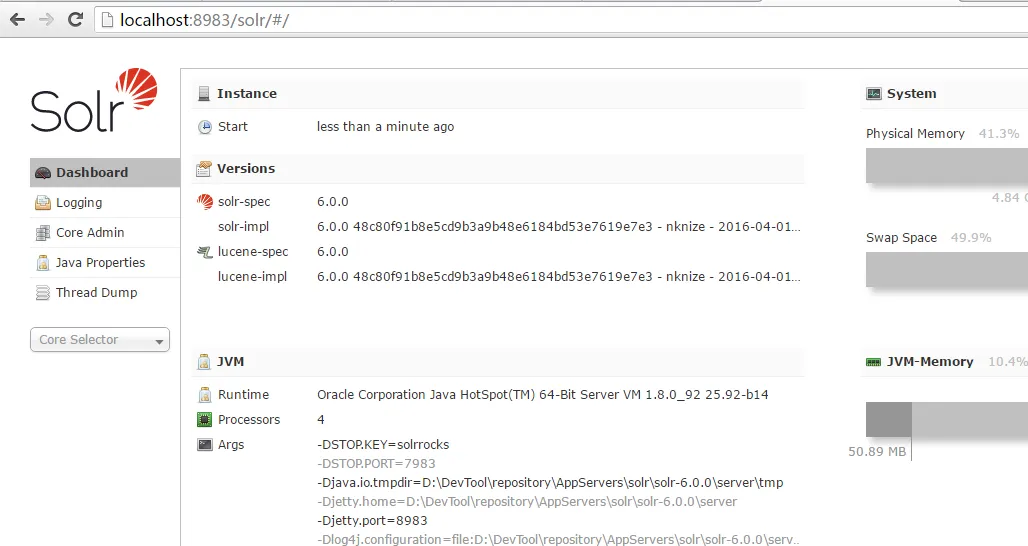Image resolution: width=1028 pixels, height=546 pixels.
Task: Click the -Djava.io.tmpdir argument line
Action: tap(550, 482)
